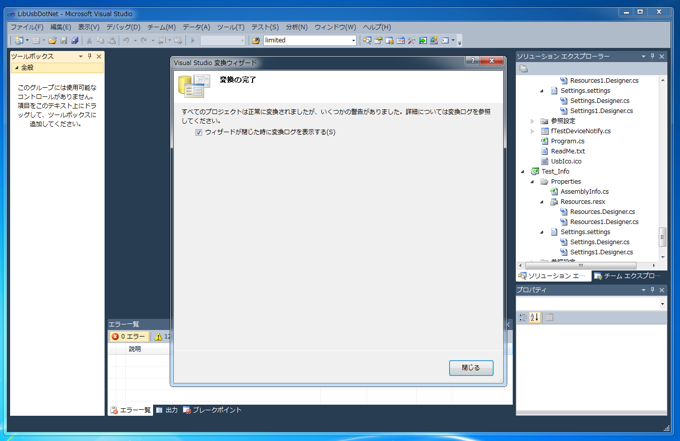680x441 pixels.
Task: Click the Find in Files icon beside limited box
Action: 256,40
